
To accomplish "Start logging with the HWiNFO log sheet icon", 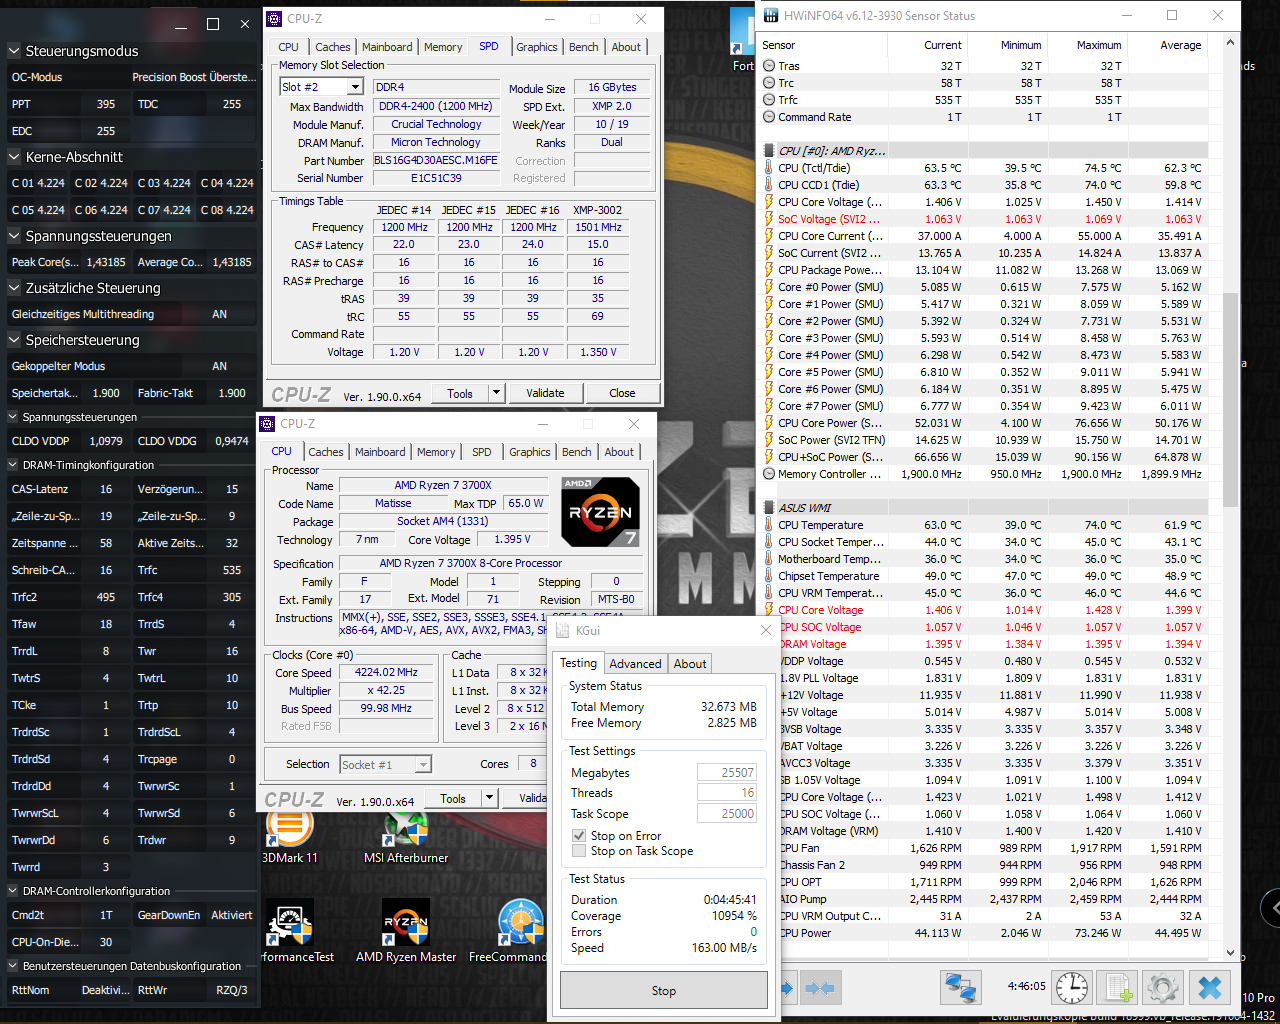I will (1116, 988).
